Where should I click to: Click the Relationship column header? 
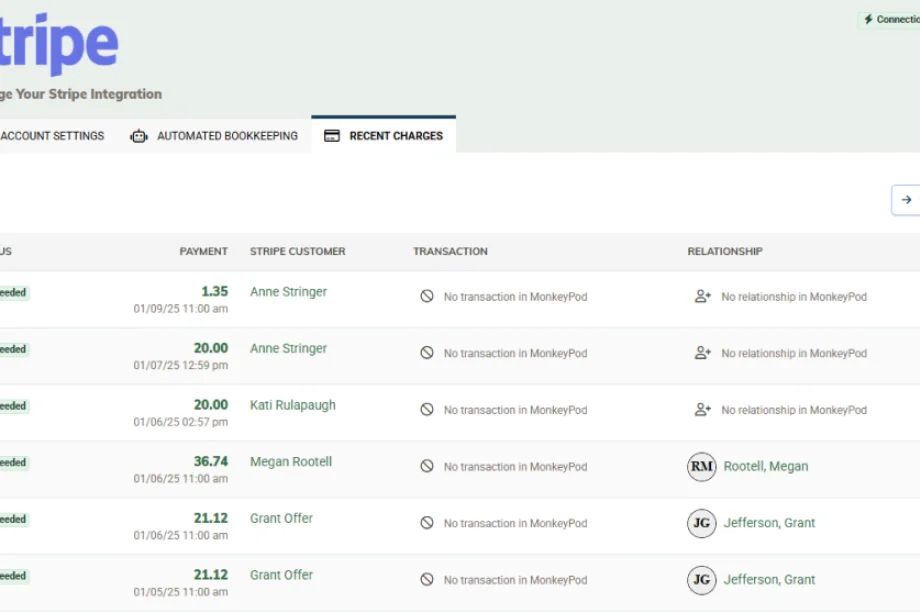pyautogui.click(x=725, y=252)
